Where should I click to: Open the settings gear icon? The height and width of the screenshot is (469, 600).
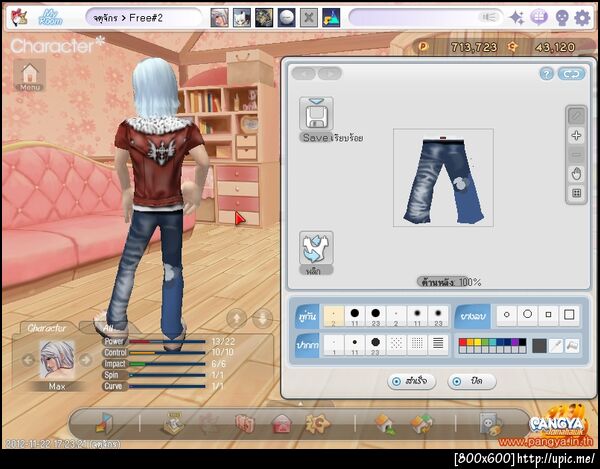click(x=582, y=18)
